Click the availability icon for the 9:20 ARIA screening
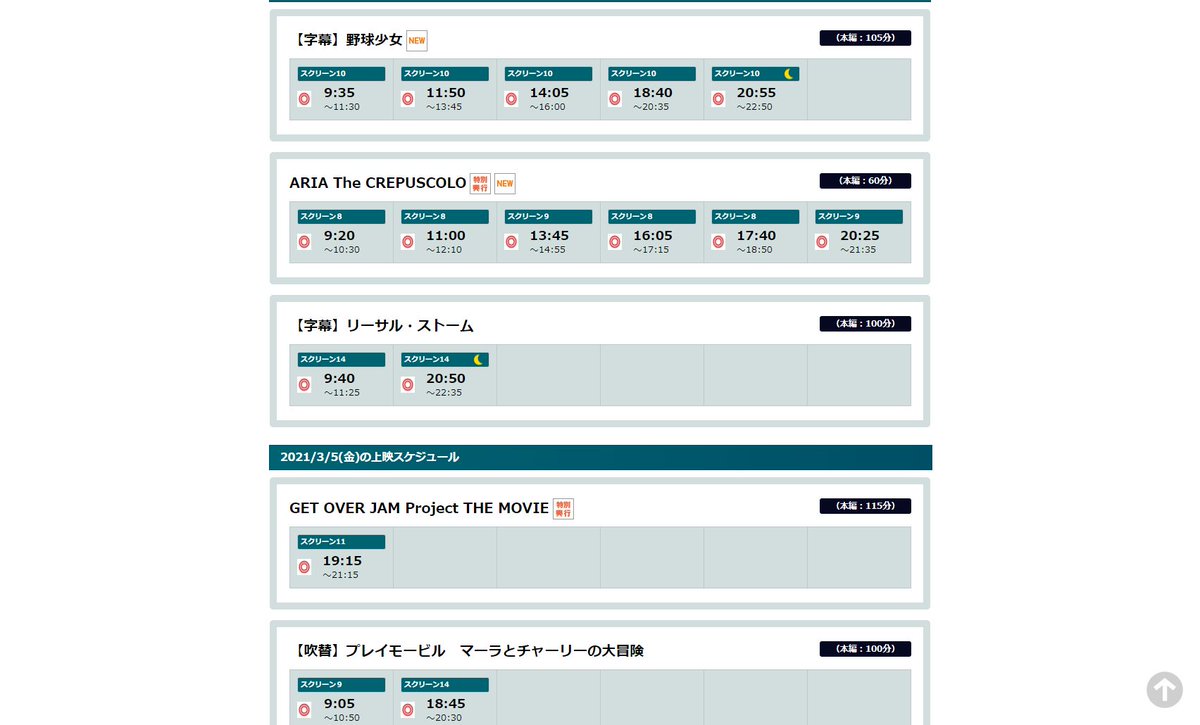 click(x=304, y=242)
